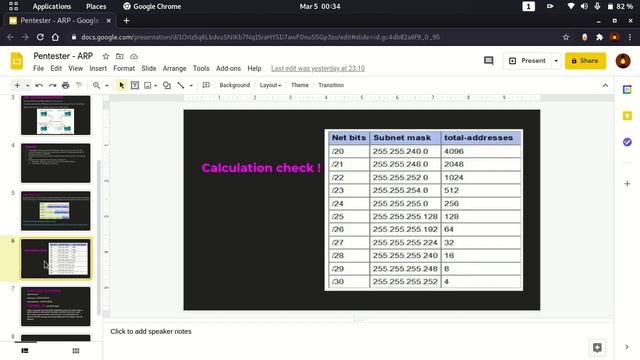Add new slide plus button
This screenshot has width=640, height=360.
17,85
